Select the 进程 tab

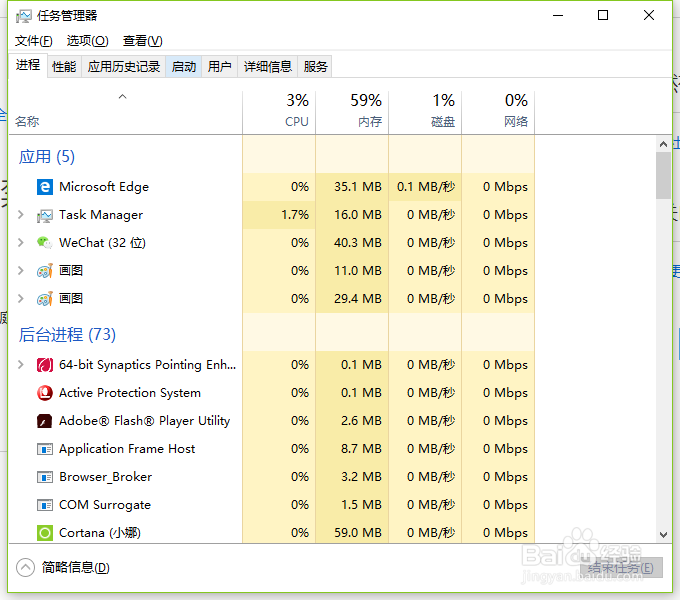coord(28,65)
